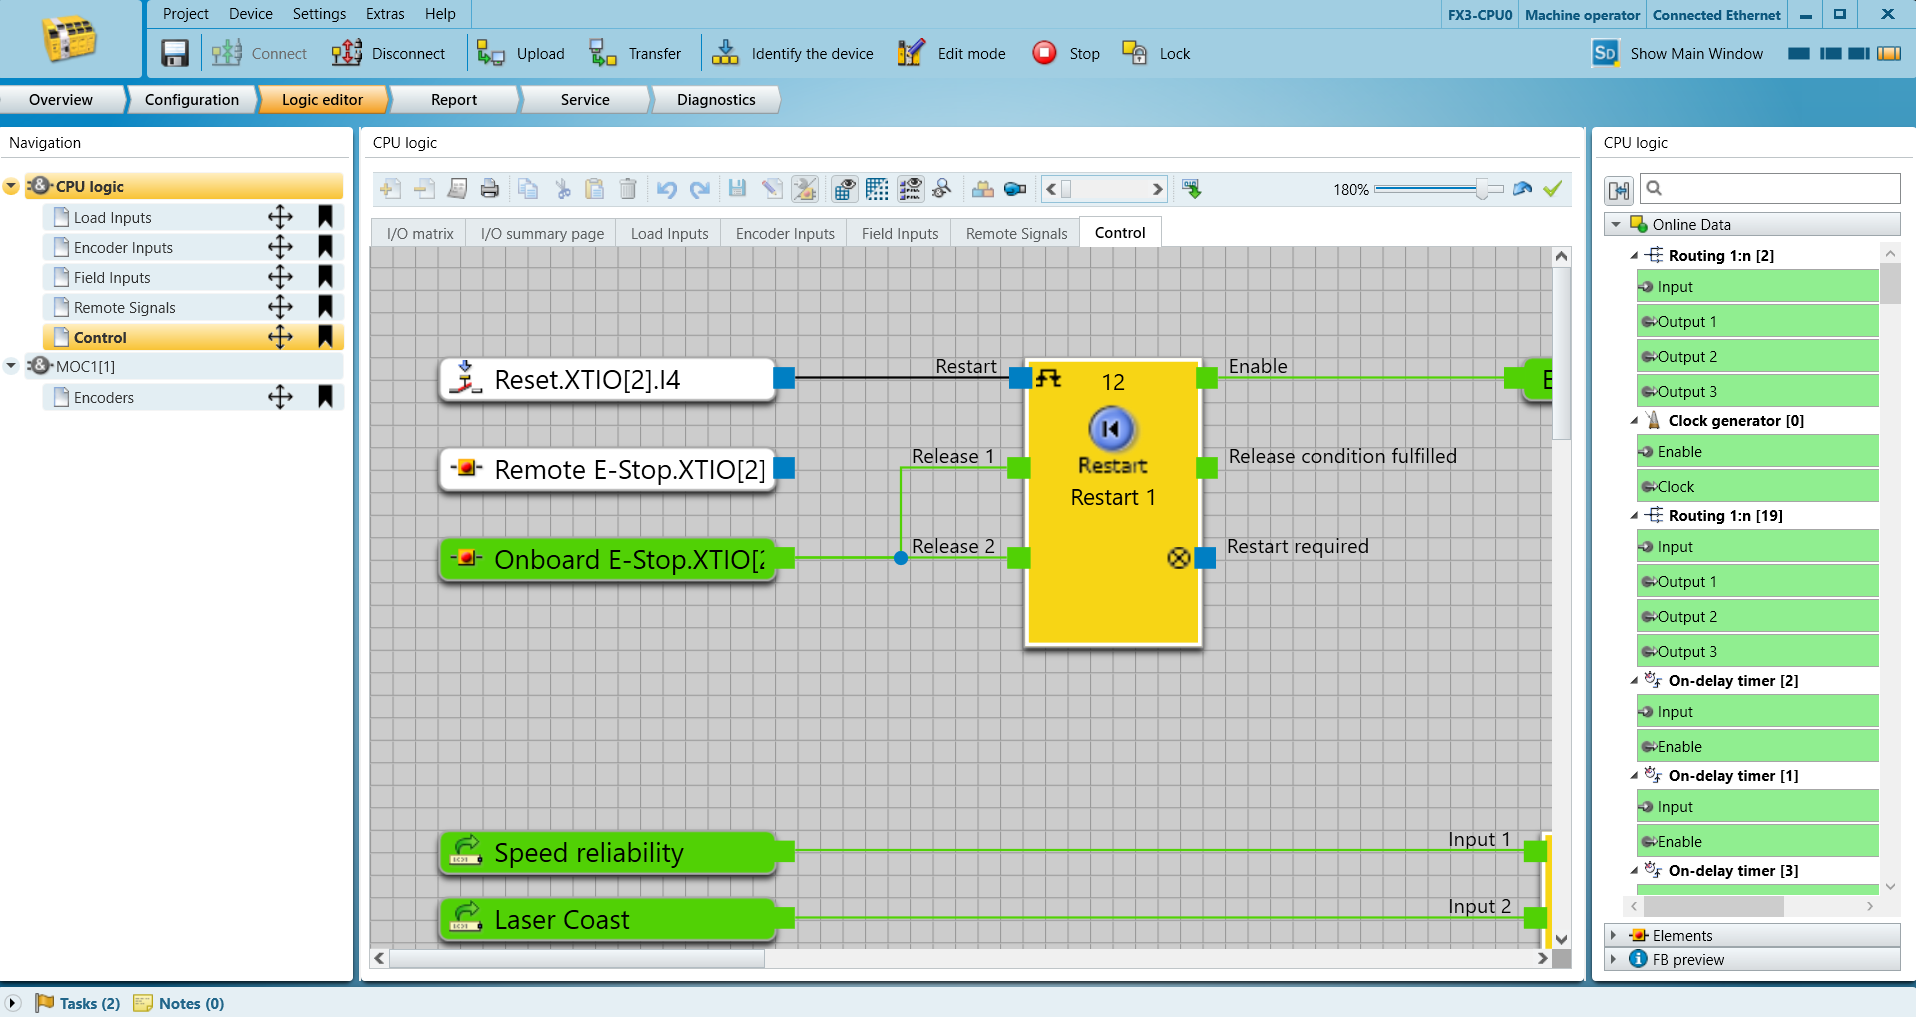
Task: Click the Lock icon in toolbar
Action: tap(1135, 53)
